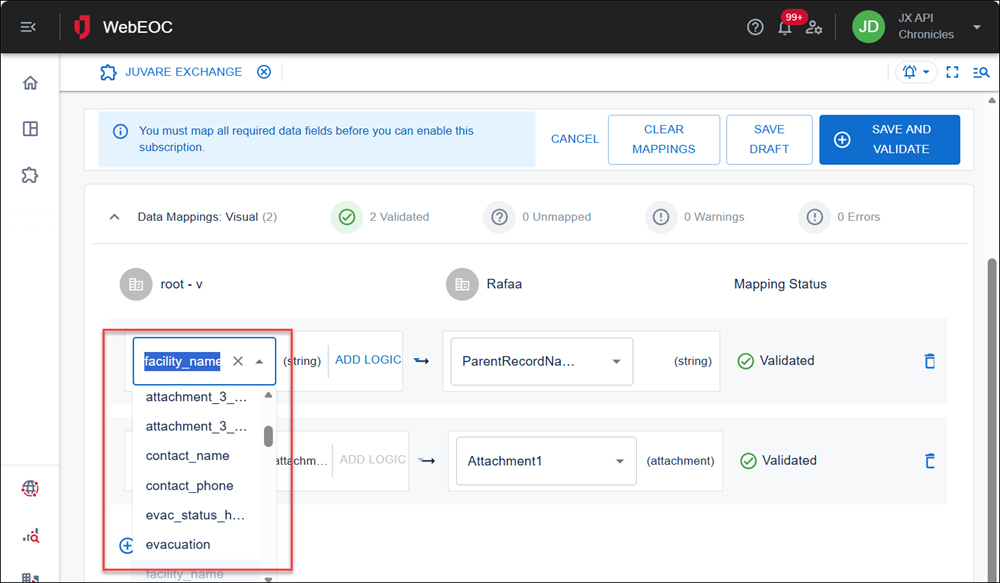Image resolution: width=1000 pixels, height=583 pixels.
Task: Click SAVE AND VALIDATE button
Action: point(890,139)
